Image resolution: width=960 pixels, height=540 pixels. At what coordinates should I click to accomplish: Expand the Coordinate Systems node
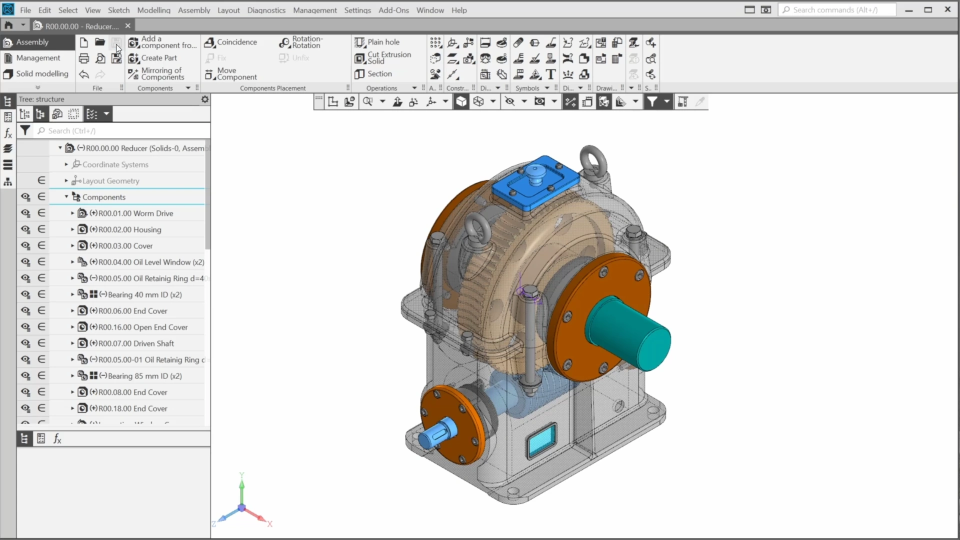pyautogui.click(x=66, y=164)
